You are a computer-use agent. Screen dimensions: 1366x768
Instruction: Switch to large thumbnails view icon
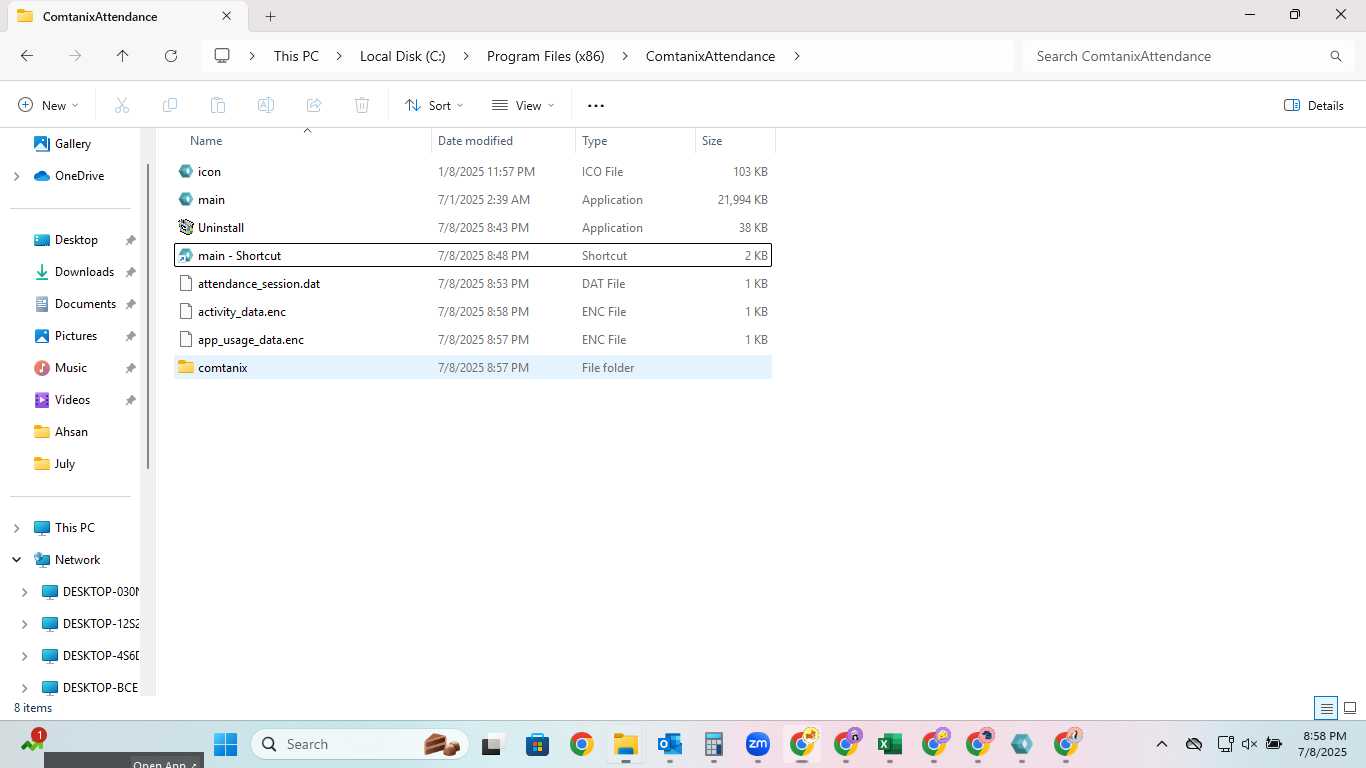[1350, 708]
